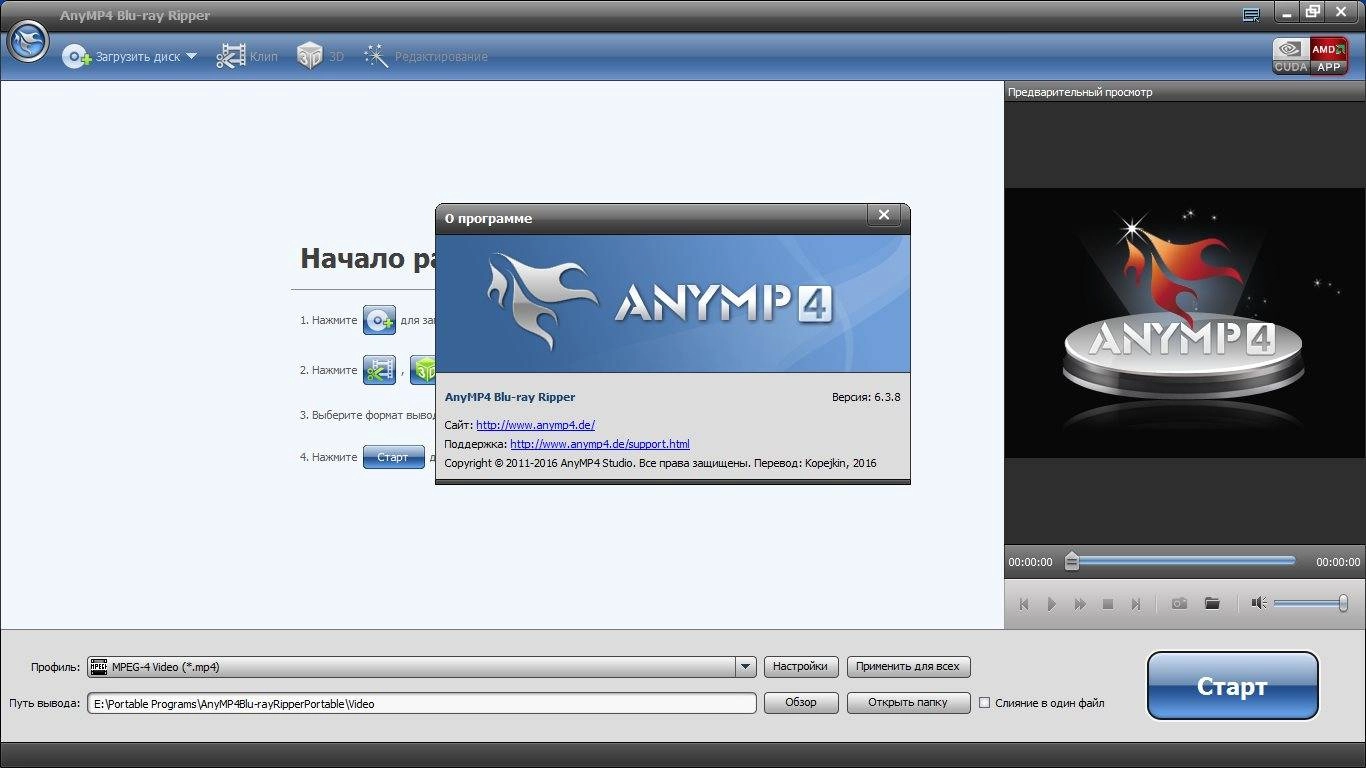Open the Клип clip tool
This screenshot has height=768, width=1366.
tap(247, 57)
